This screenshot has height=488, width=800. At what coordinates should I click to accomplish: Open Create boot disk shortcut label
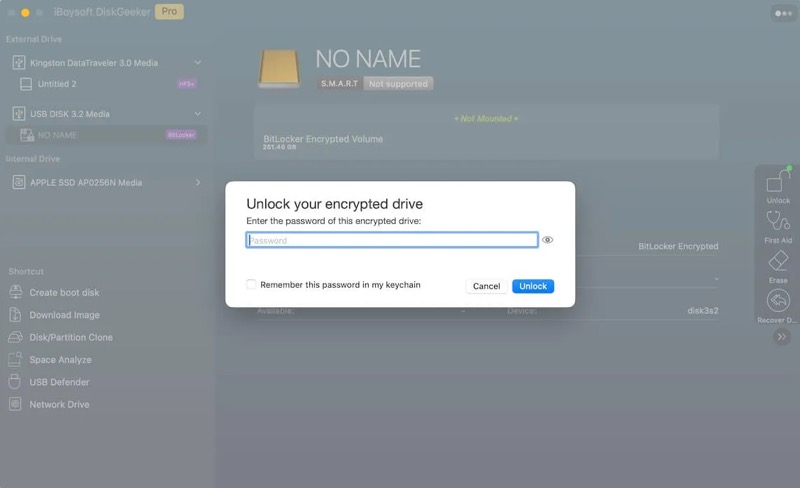tap(64, 292)
